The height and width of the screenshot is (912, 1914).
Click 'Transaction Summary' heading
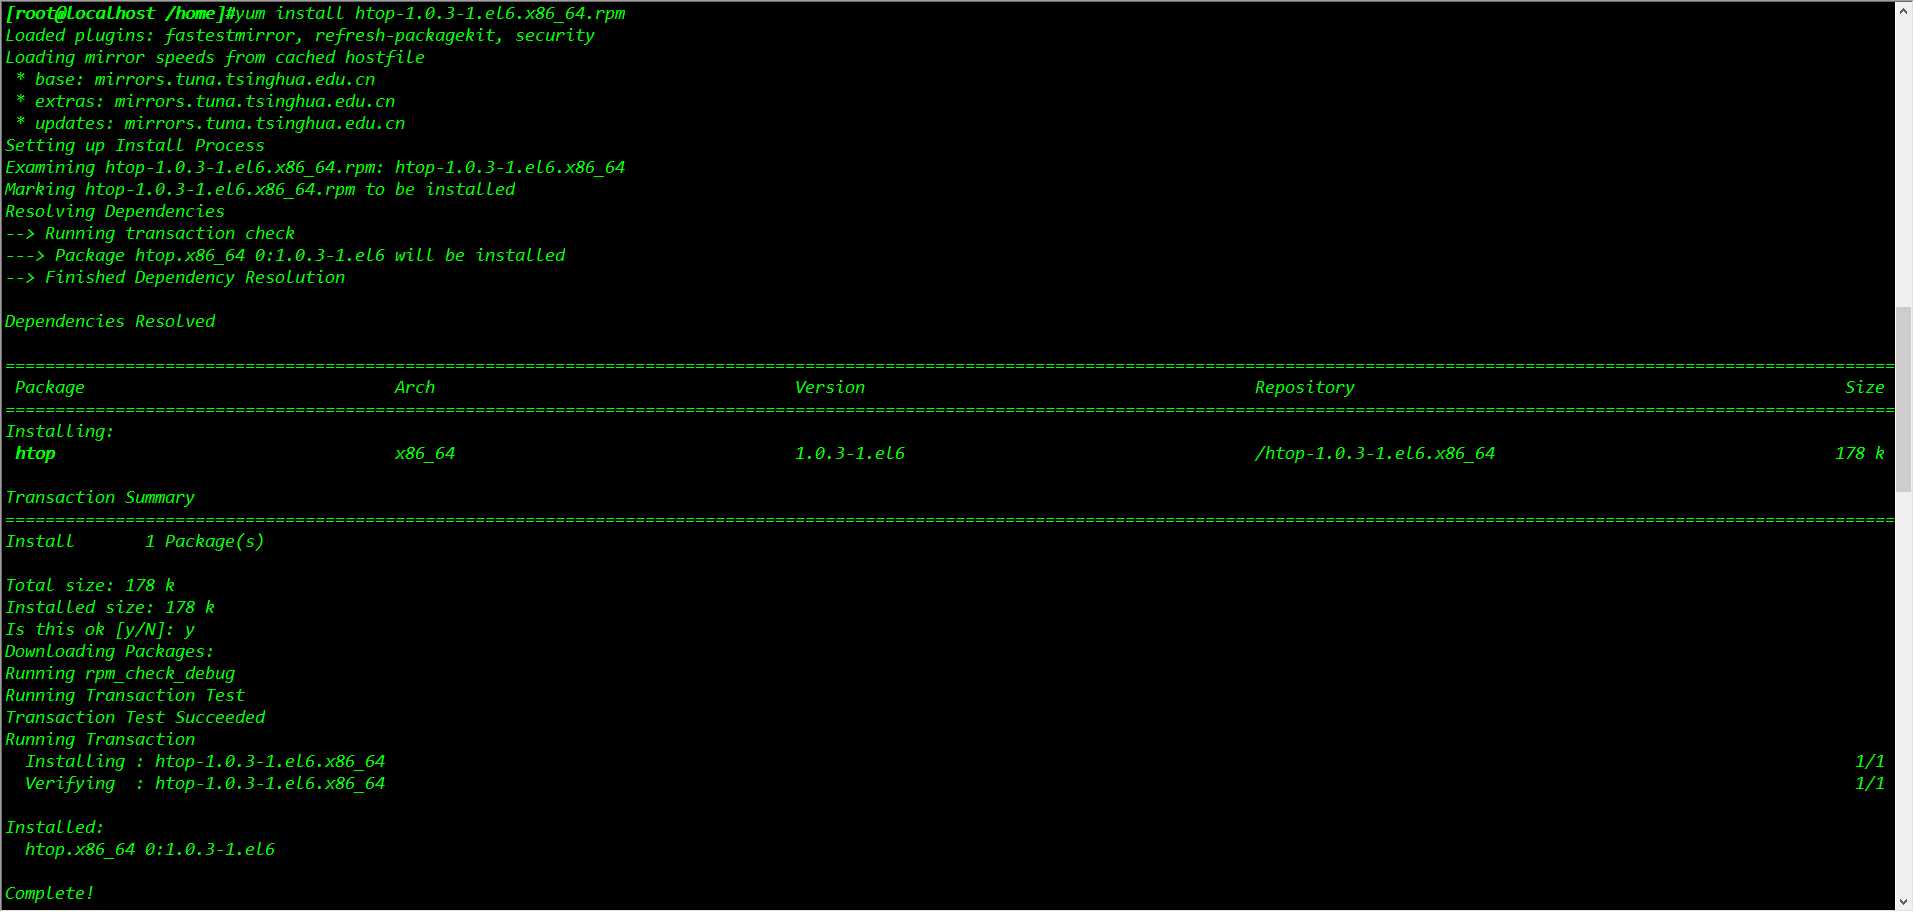coord(100,497)
